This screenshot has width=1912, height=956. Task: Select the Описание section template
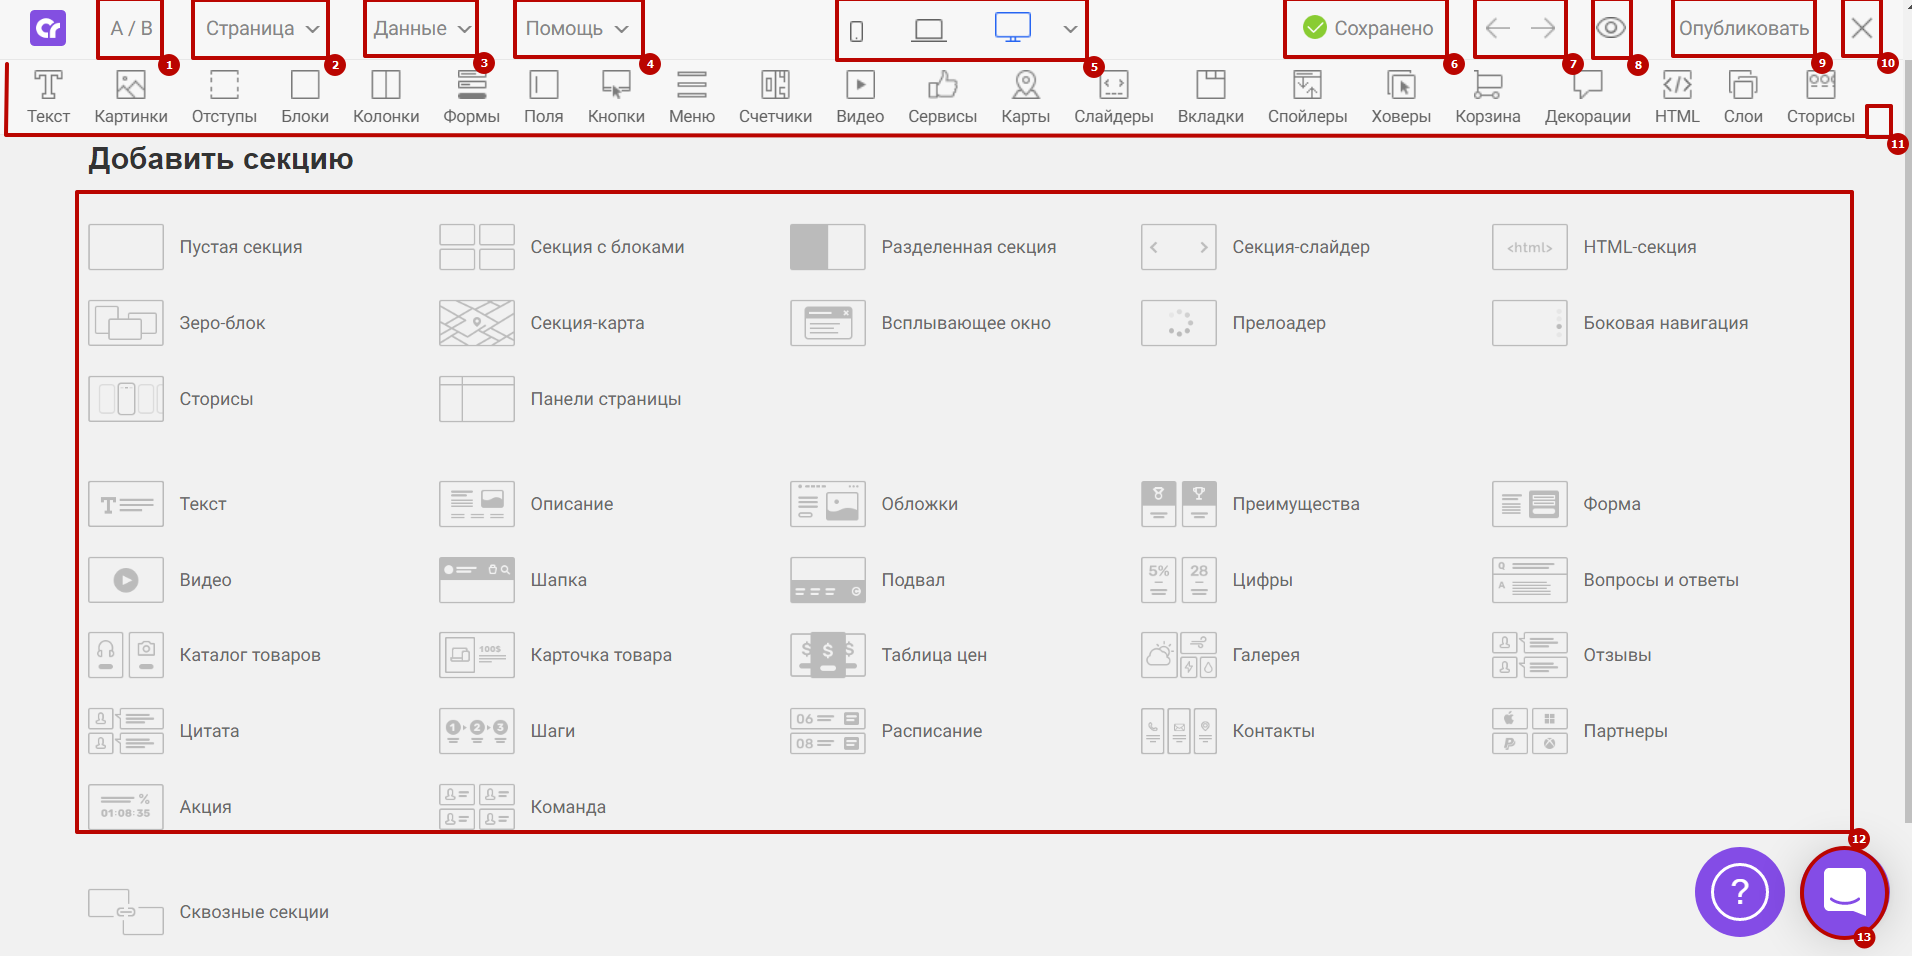tap(526, 504)
